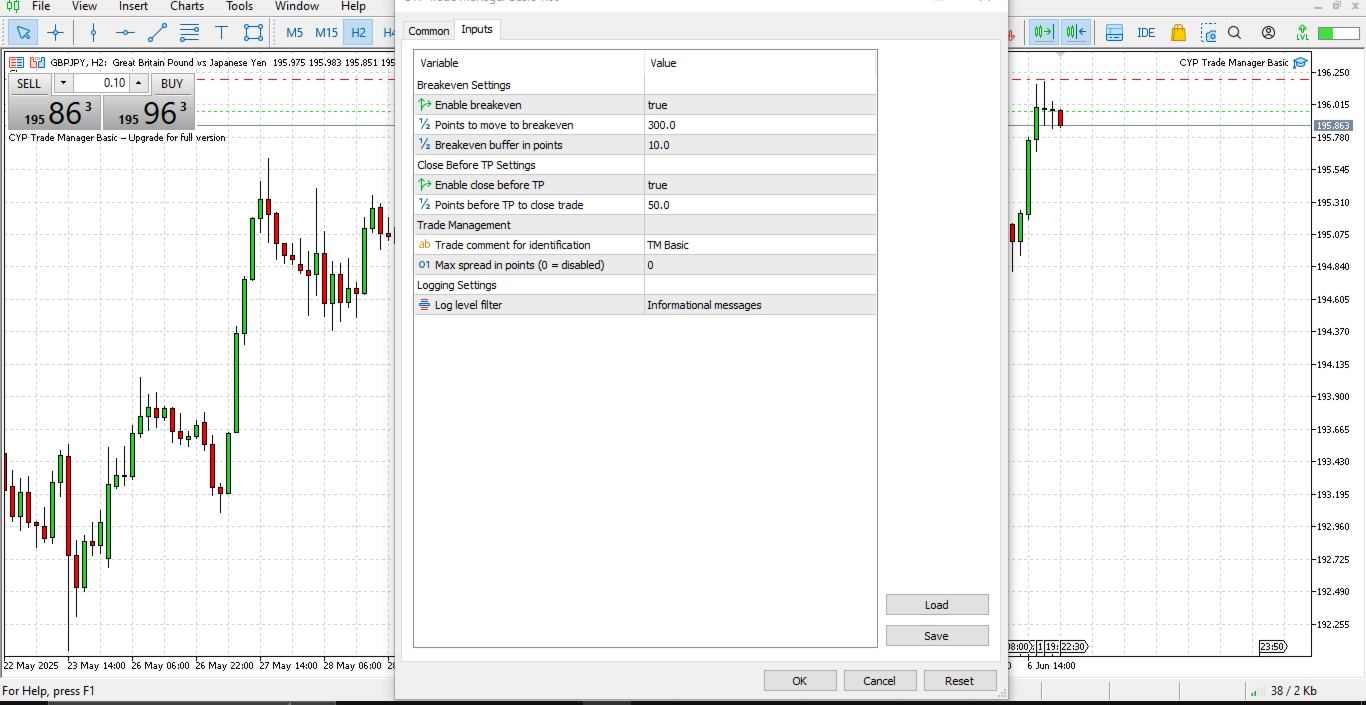Activate the crosshair tool

[56, 33]
